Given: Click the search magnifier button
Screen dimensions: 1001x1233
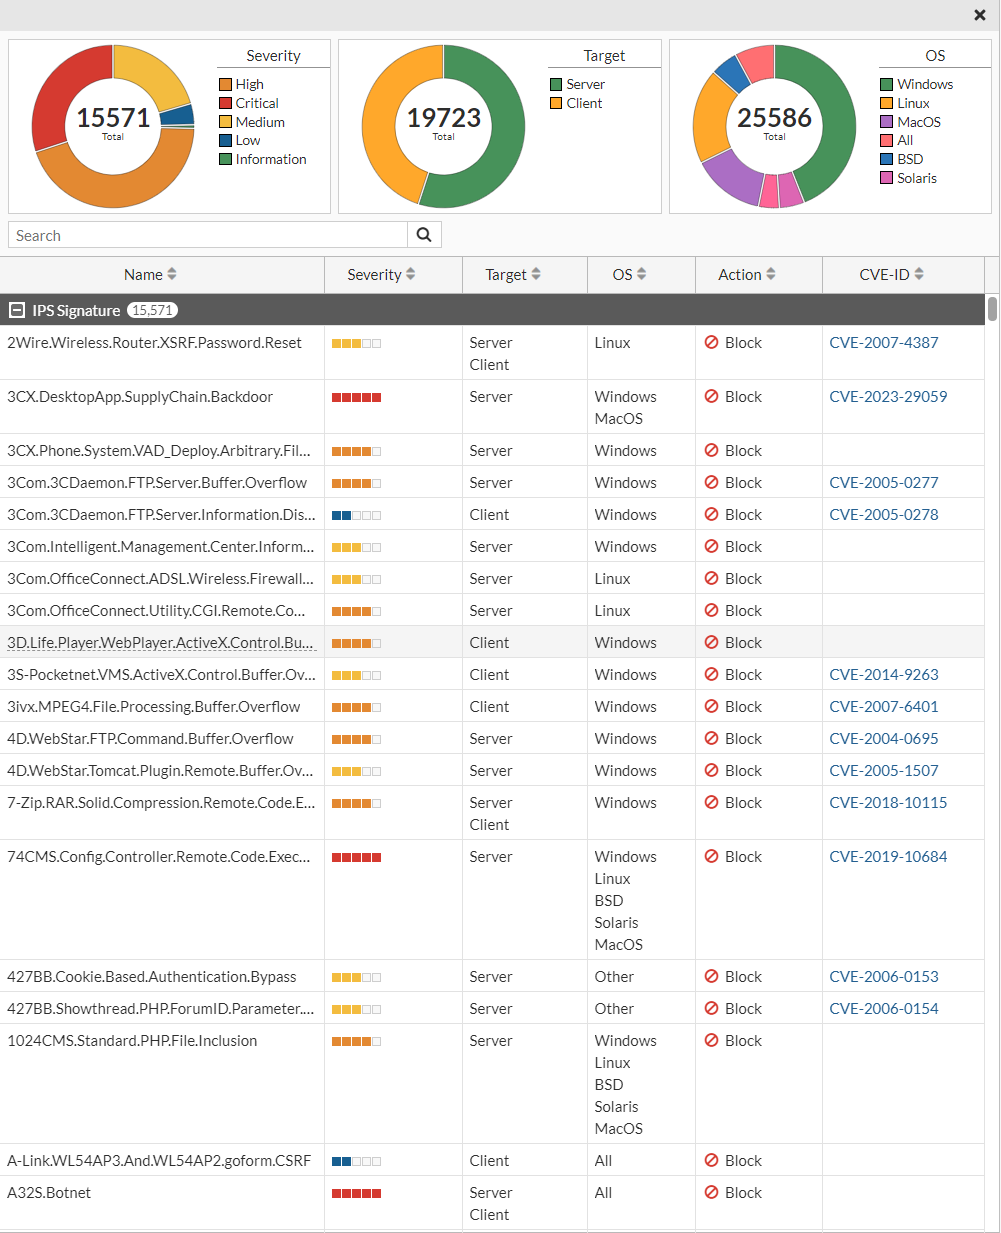Looking at the screenshot, I should pyautogui.click(x=424, y=235).
